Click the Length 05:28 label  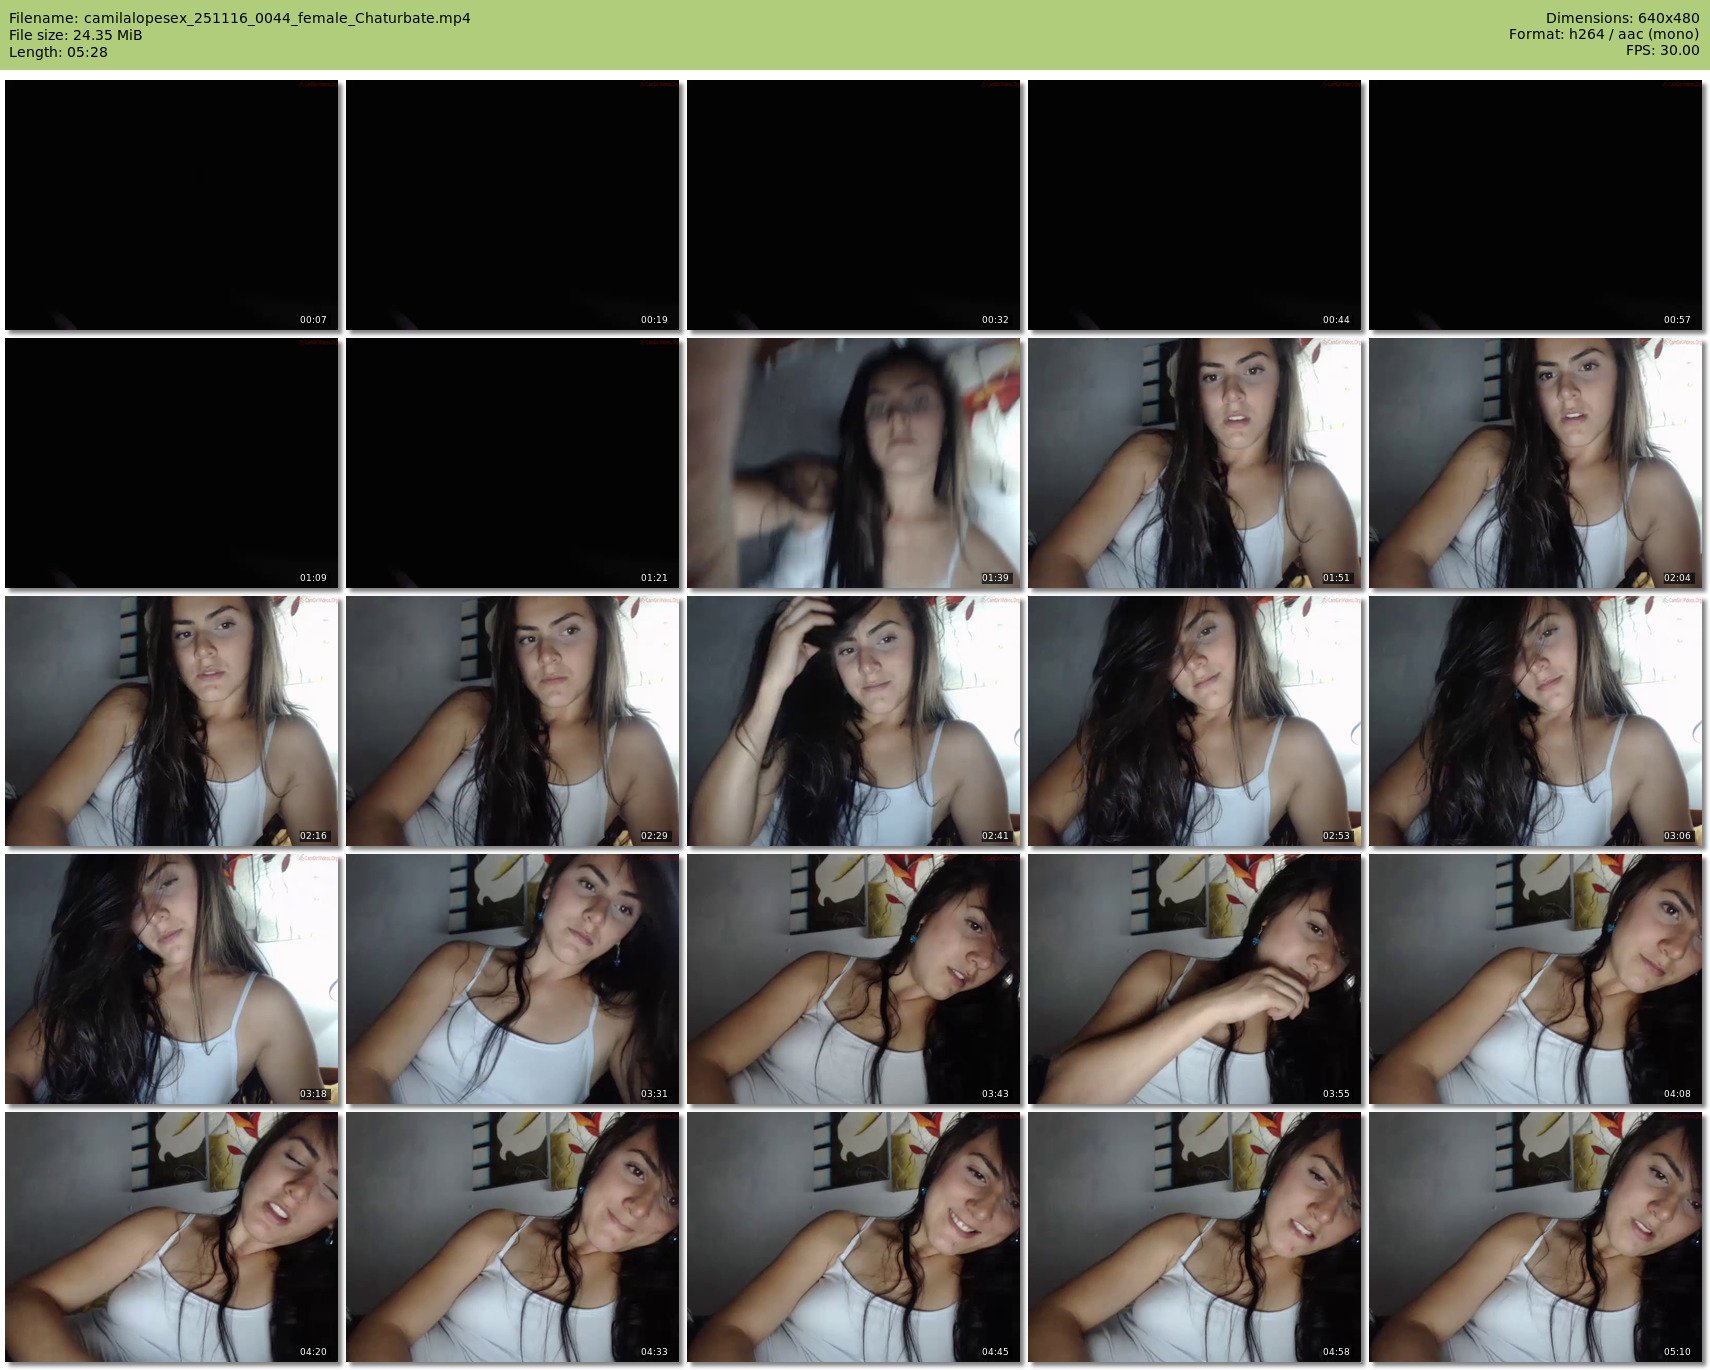coord(58,52)
